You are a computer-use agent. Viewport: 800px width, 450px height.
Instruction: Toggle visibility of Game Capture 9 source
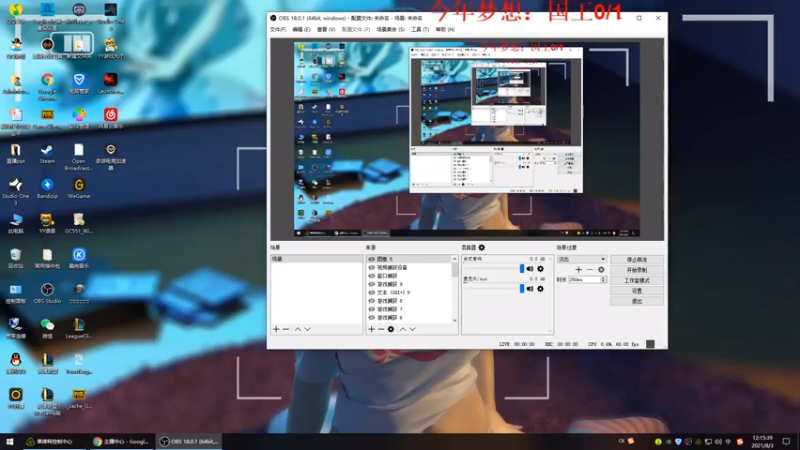pos(371,284)
